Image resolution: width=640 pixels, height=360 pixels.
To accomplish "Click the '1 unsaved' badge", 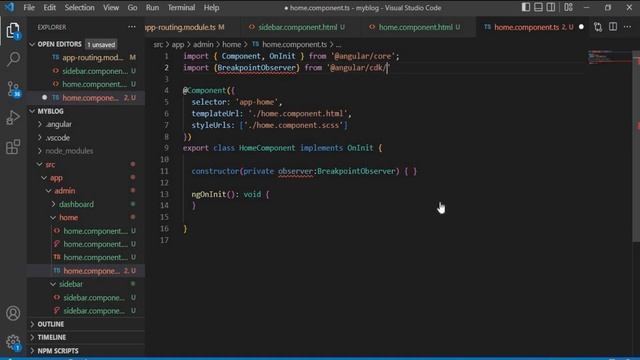I will pyautogui.click(x=101, y=44).
